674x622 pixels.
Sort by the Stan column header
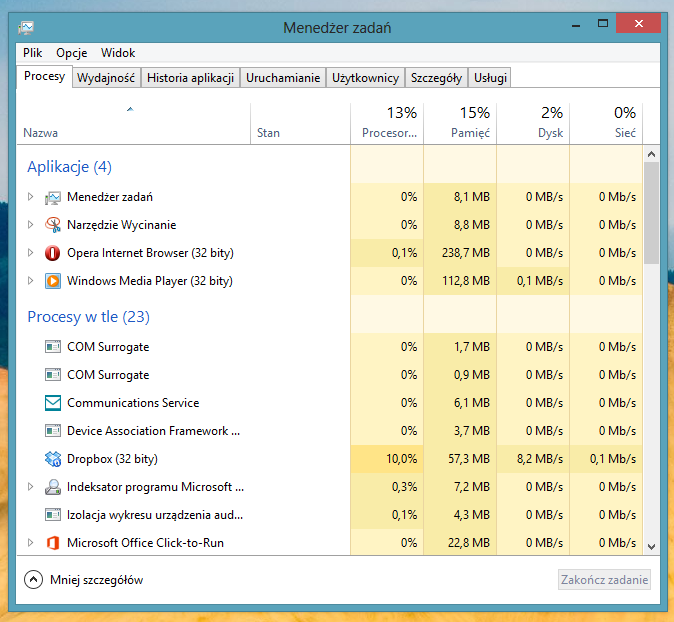[300, 124]
